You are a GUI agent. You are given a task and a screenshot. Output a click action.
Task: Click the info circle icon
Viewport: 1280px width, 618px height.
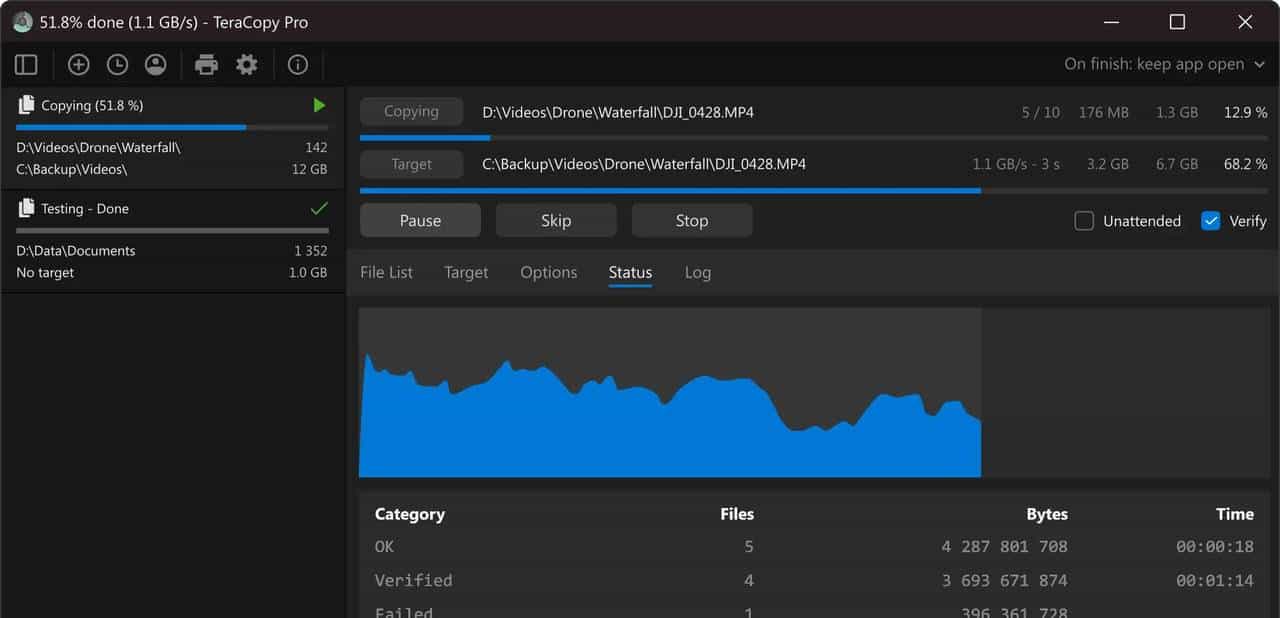tap(297, 65)
